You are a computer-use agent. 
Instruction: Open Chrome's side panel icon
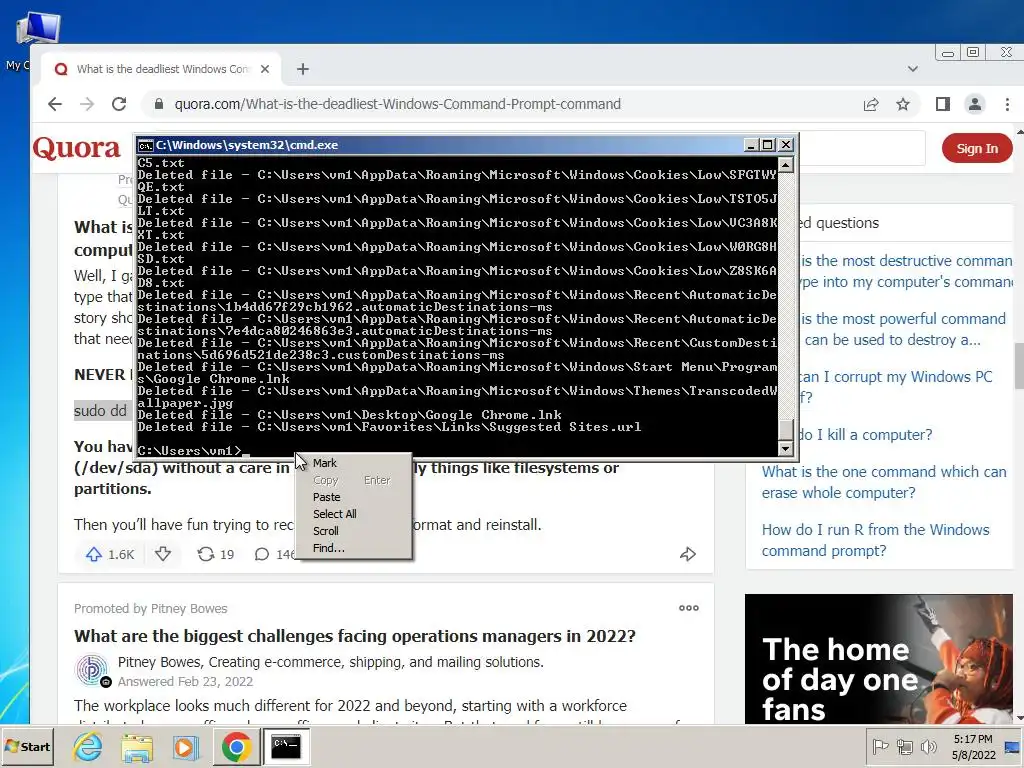click(942, 104)
